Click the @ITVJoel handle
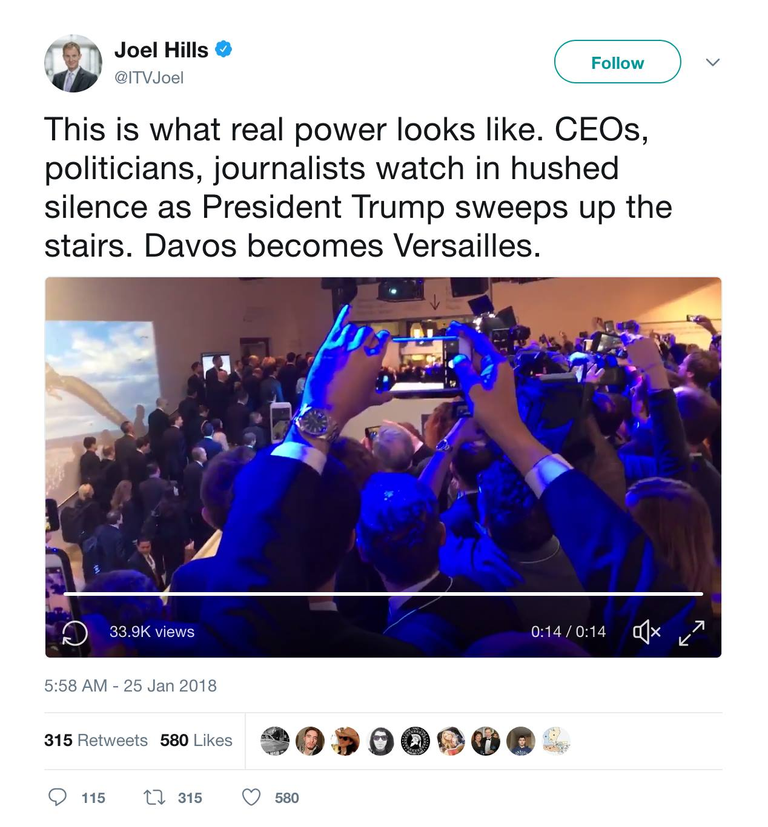The width and height of the screenshot is (768, 827). pos(149,78)
